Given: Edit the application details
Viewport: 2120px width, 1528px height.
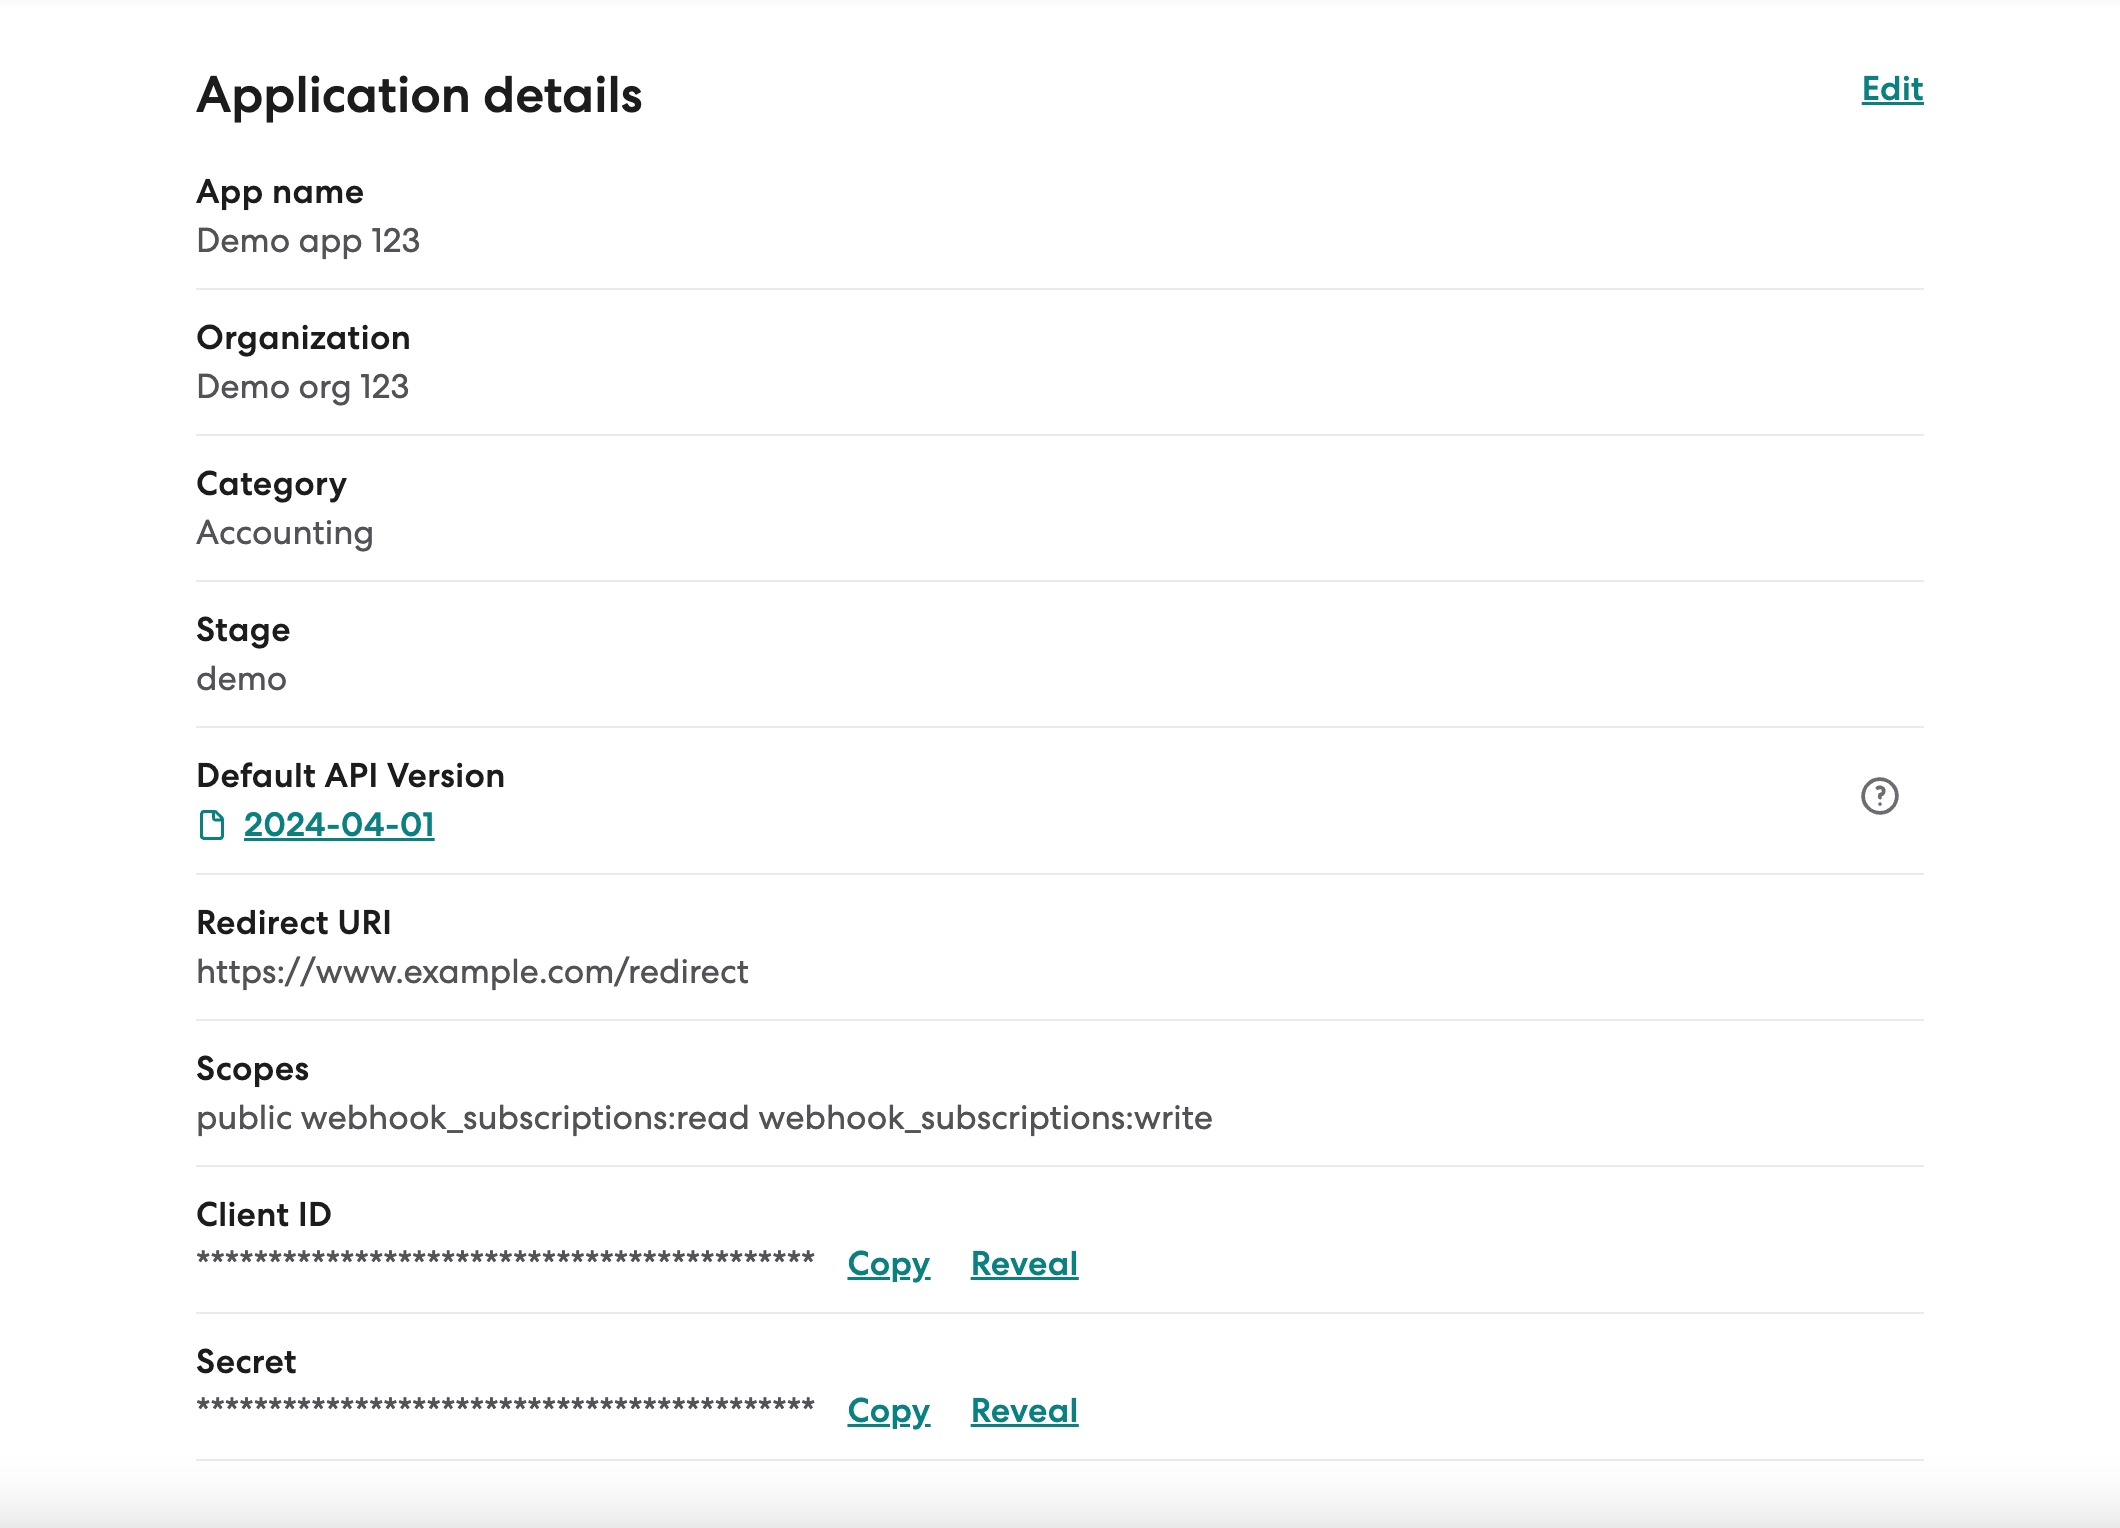Looking at the screenshot, I should tap(1891, 89).
